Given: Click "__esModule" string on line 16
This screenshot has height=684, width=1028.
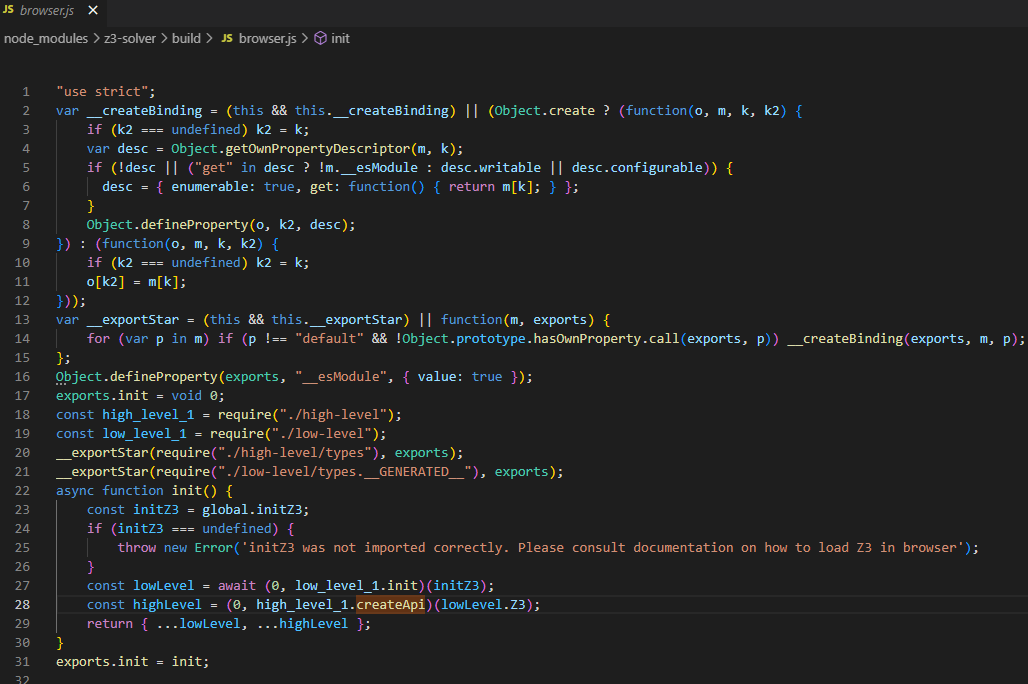Looking at the screenshot, I should (x=341, y=377).
